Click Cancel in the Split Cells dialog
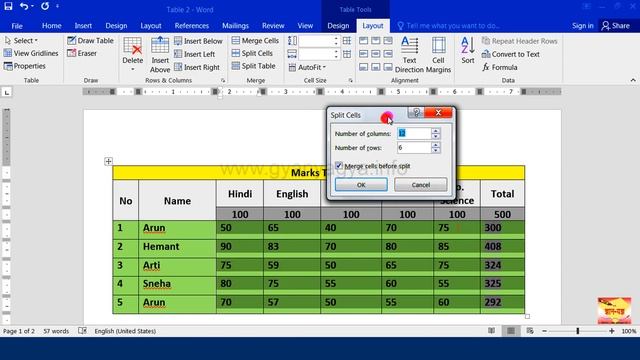The height and width of the screenshot is (360, 640). pyautogui.click(x=420, y=185)
